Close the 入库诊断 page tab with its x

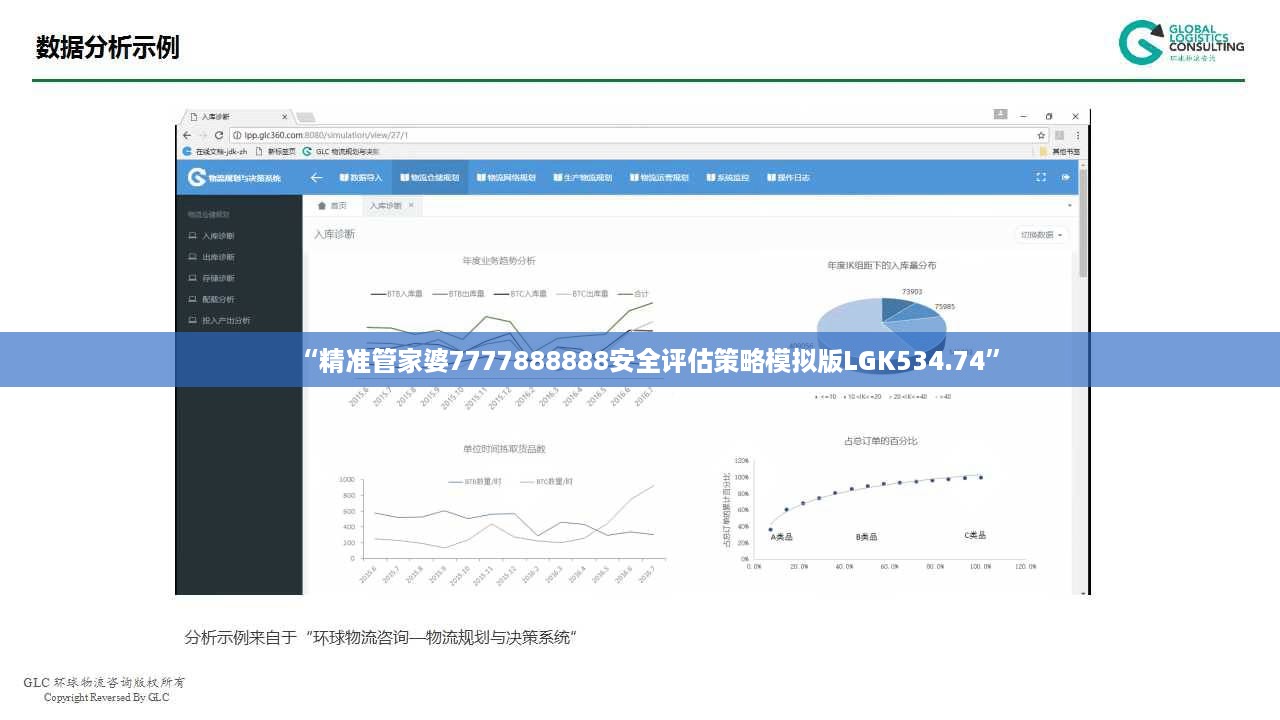tap(410, 205)
